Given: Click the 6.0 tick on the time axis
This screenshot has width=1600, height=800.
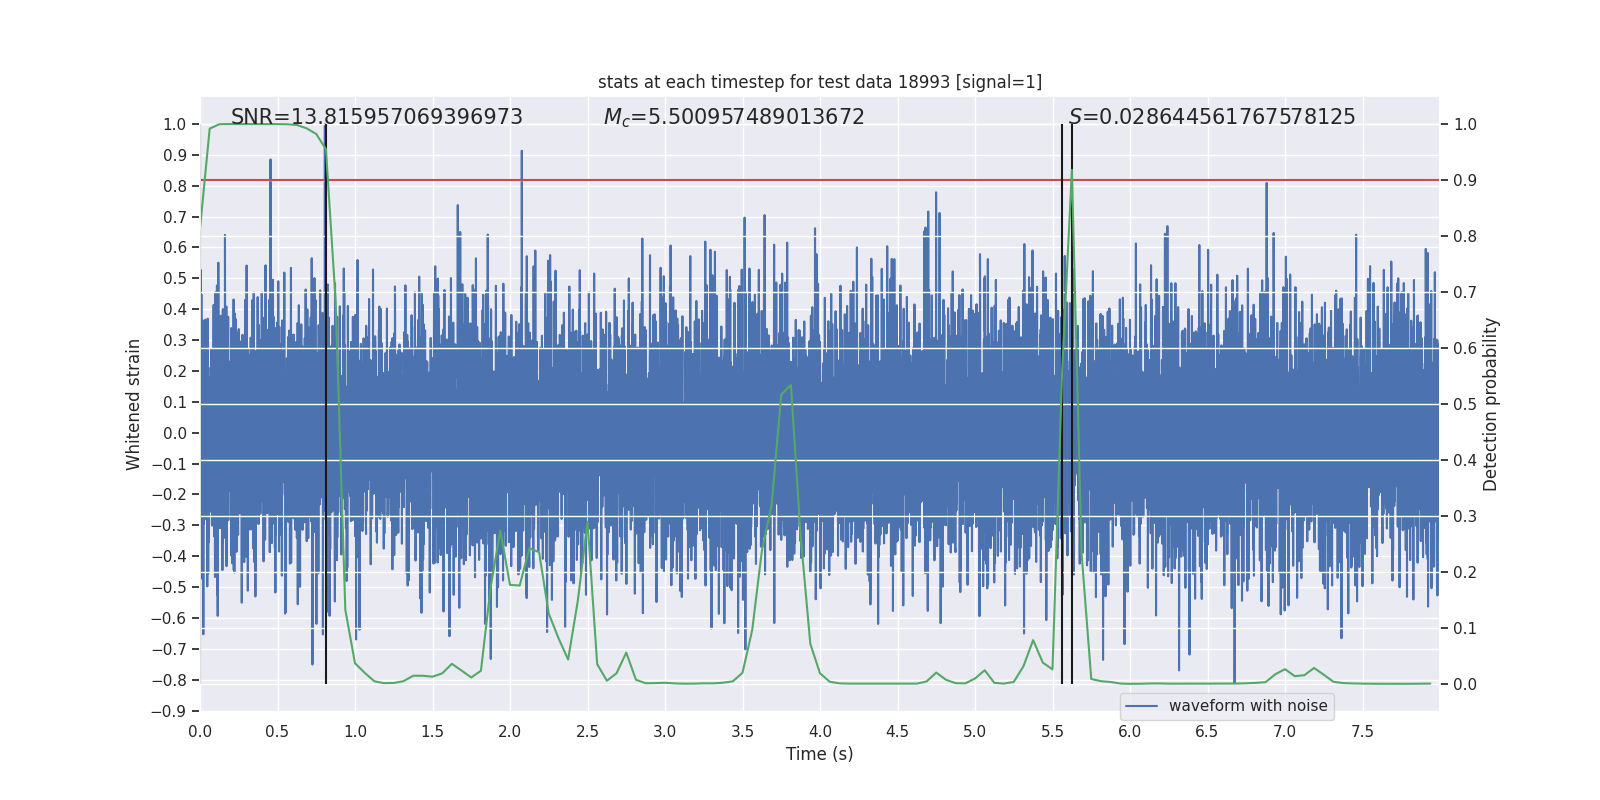Looking at the screenshot, I should (1130, 732).
